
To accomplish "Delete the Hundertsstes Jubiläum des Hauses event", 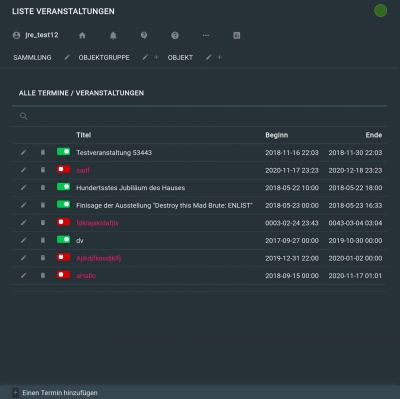I will 43,188.
